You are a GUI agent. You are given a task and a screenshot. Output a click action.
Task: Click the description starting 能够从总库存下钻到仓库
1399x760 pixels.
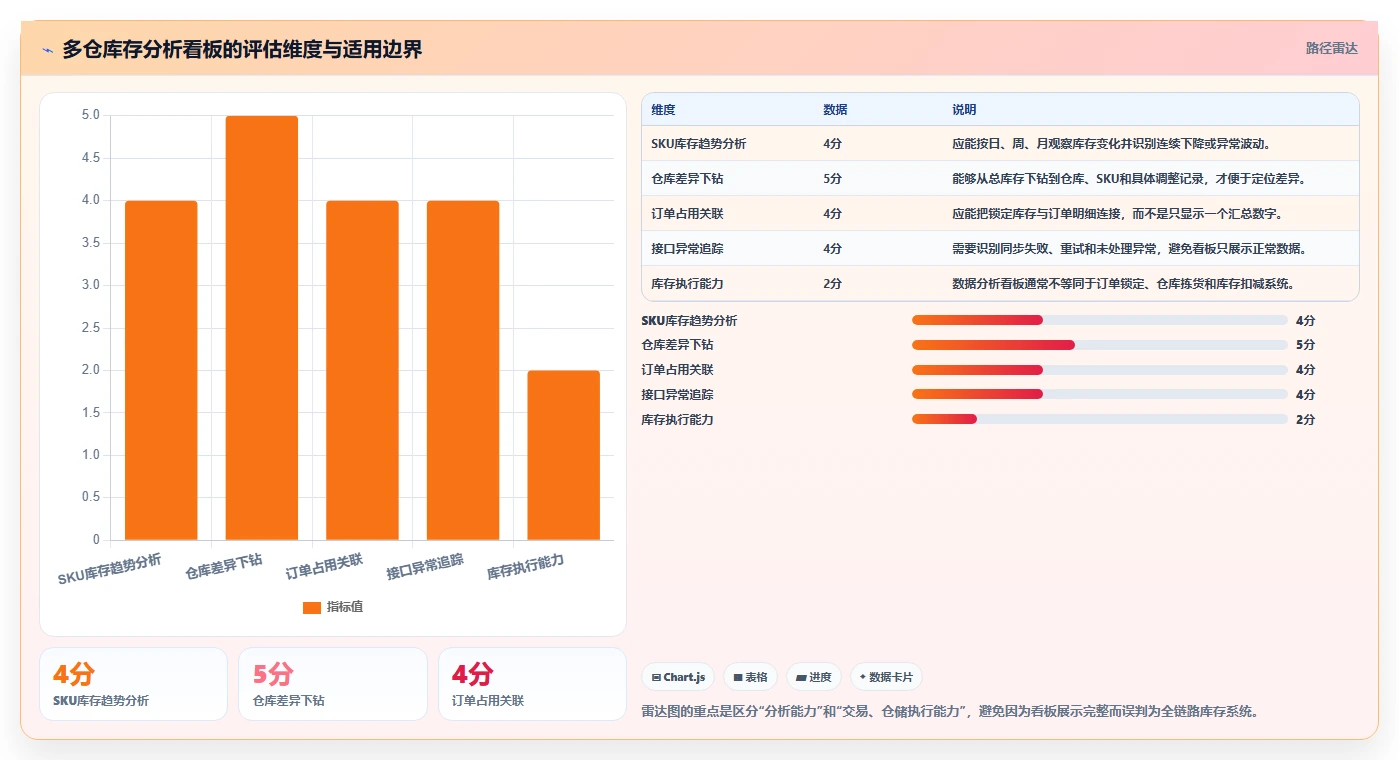(1129, 179)
